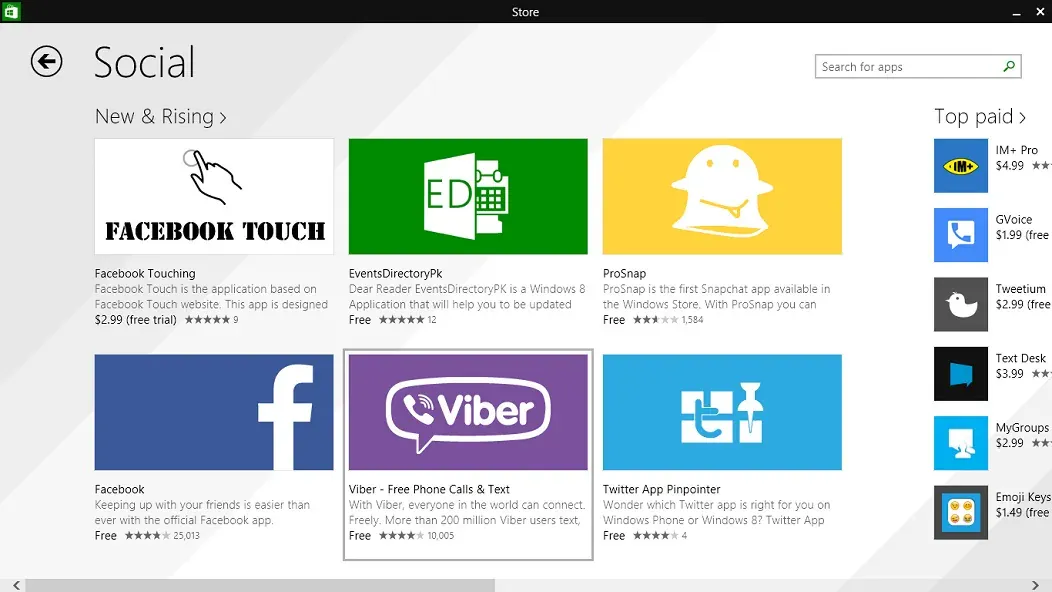Open the Text Desk app icon
Viewport: 1052px width, 592px height.
[960, 374]
